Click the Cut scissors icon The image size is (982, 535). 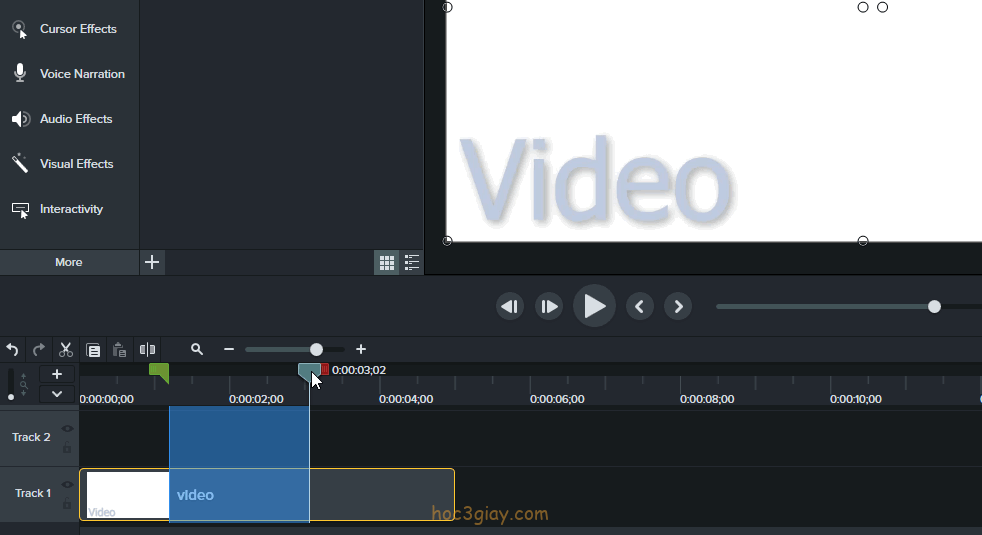[66, 350]
